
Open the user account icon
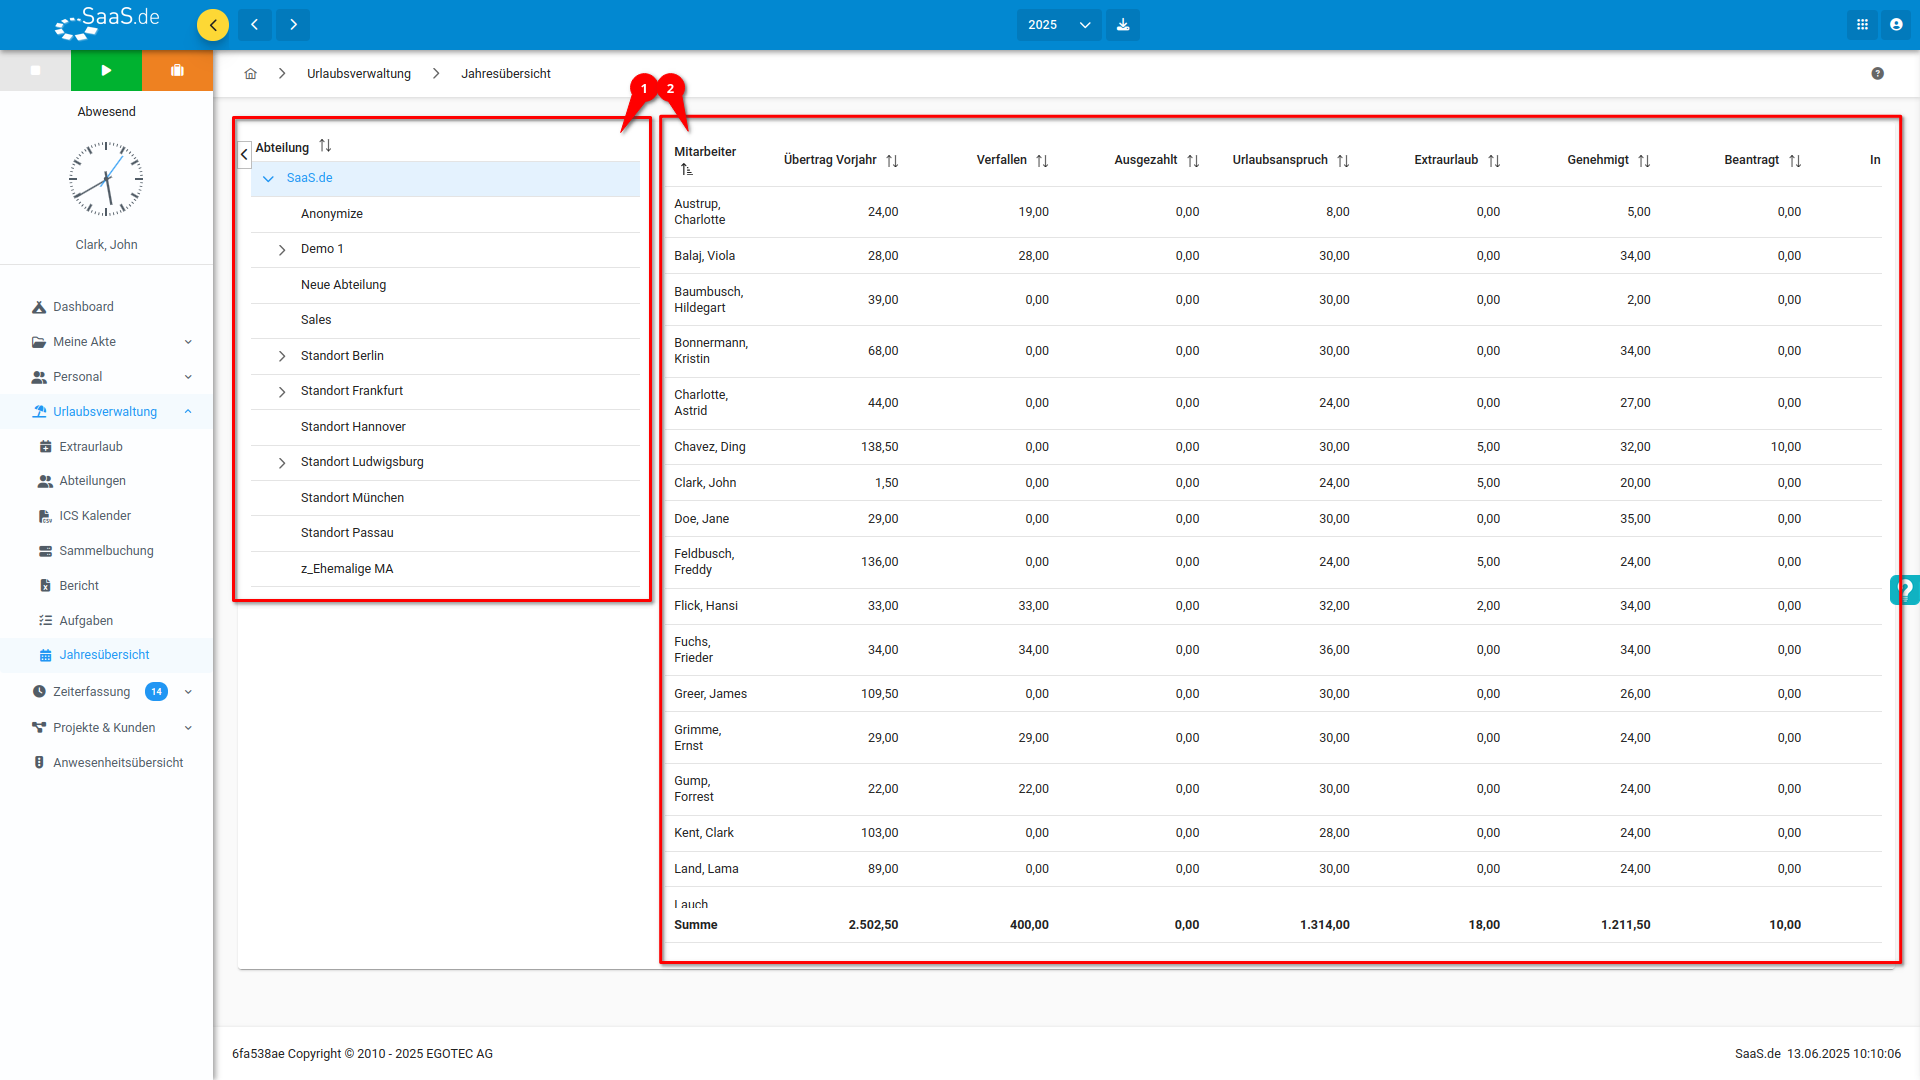coord(1896,25)
